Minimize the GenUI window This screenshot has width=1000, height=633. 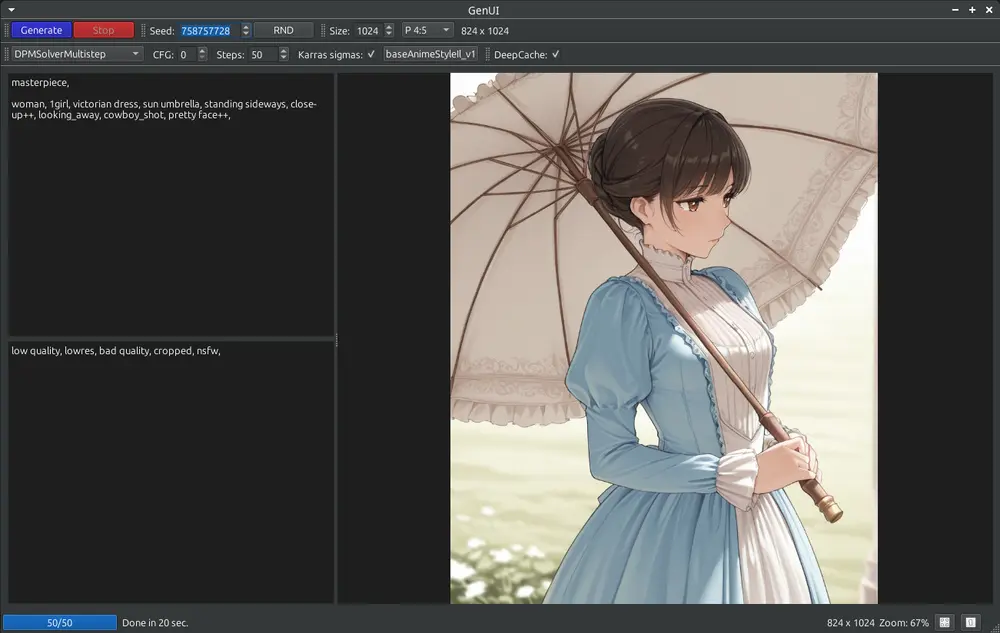(956, 10)
